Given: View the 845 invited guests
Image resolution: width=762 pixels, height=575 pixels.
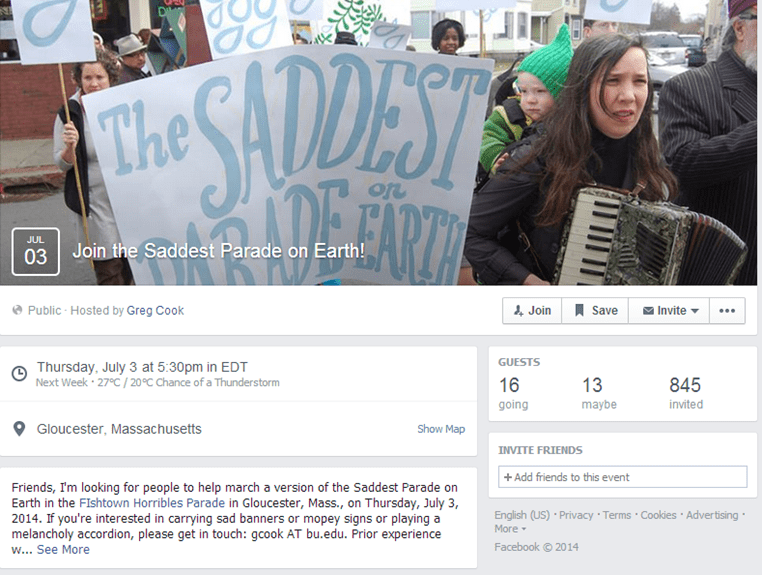Looking at the screenshot, I should pyautogui.click(x=686, y=393).
